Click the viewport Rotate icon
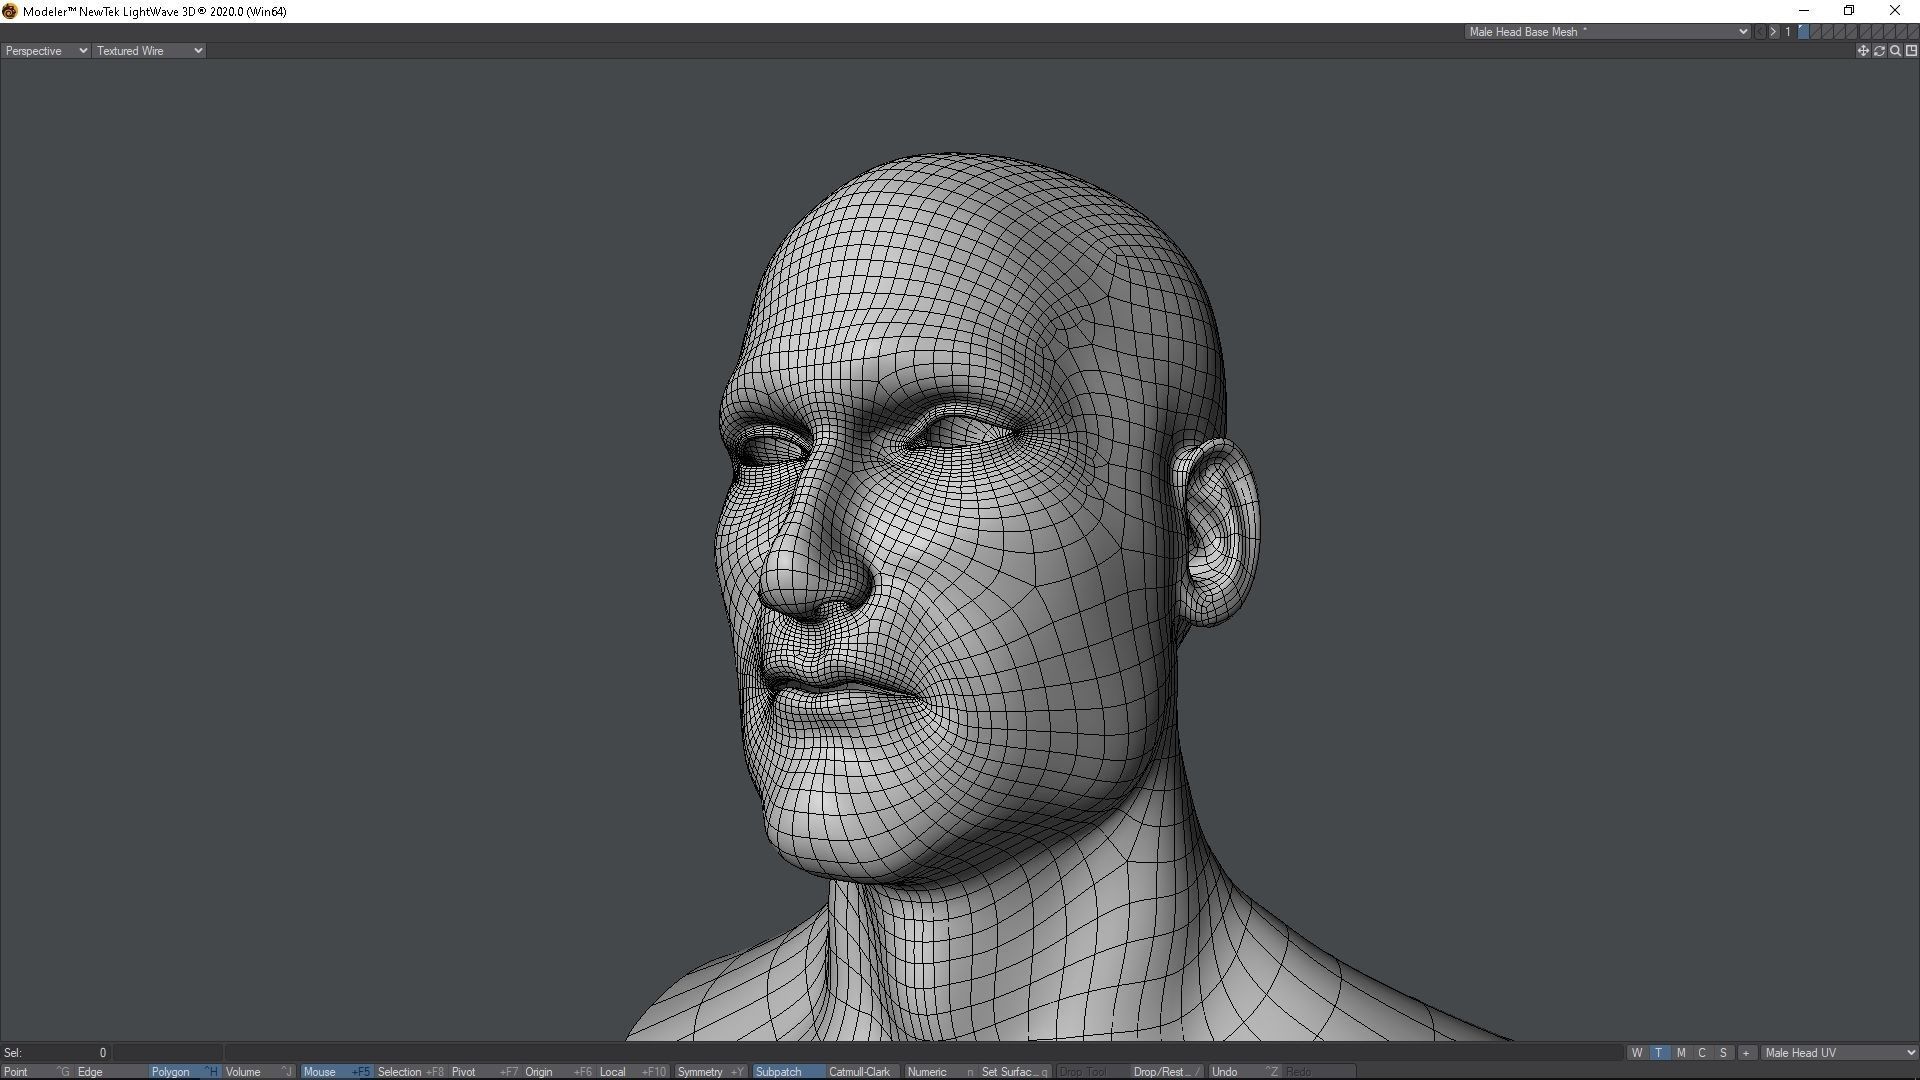Screen dimensions: 1920x1080 [x=1879, y=51]
